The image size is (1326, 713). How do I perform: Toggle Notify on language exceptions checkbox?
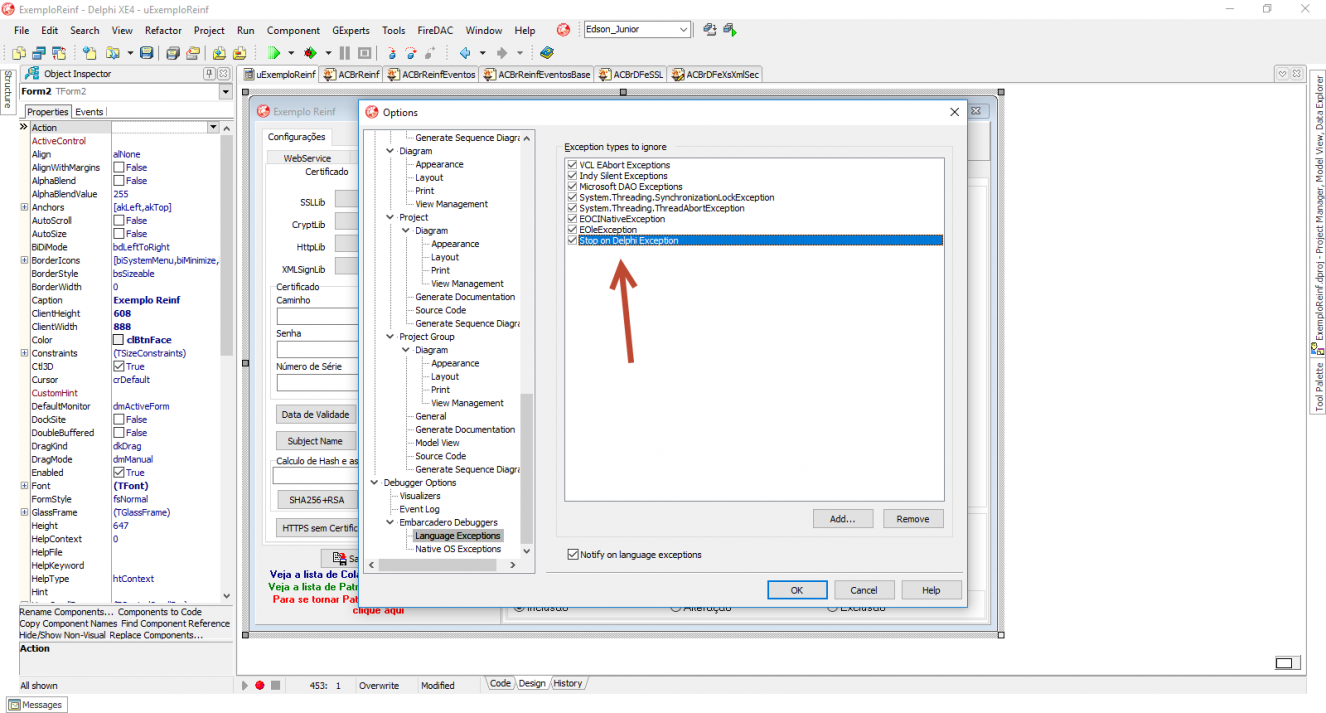tap(573, 554)
